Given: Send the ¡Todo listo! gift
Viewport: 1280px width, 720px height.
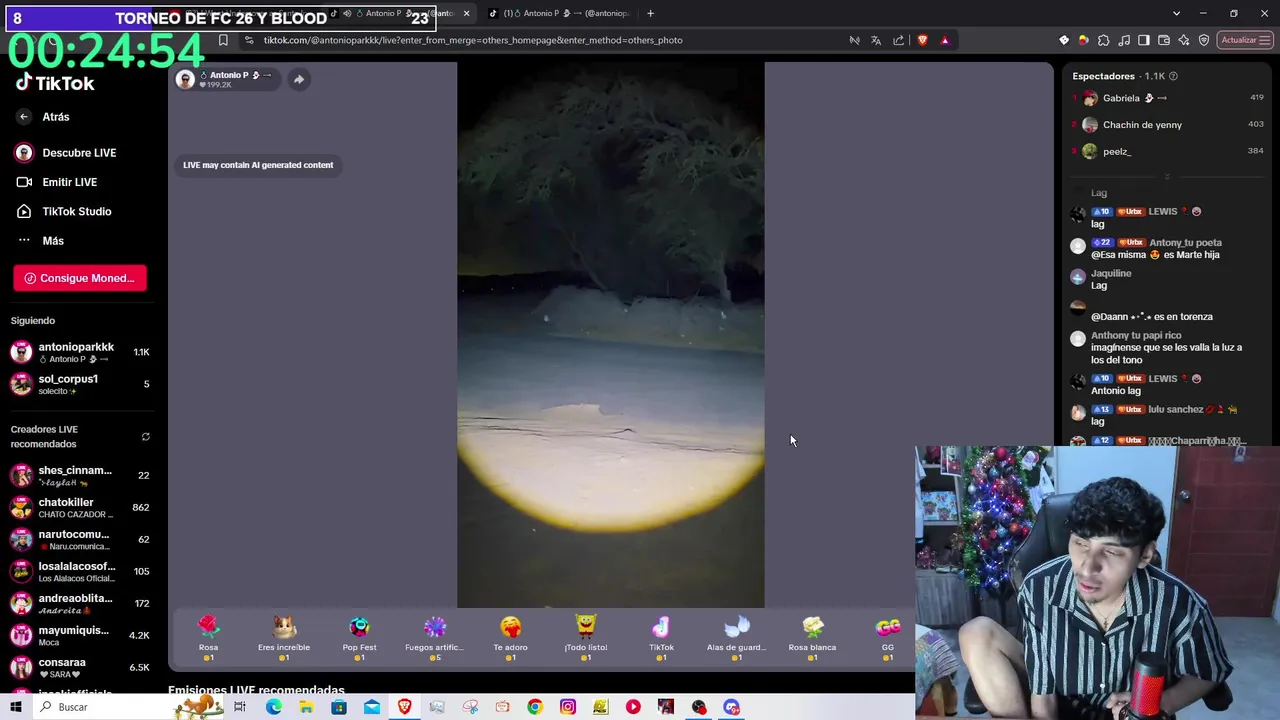Looking at the screenshot, I should coord(586,638).
